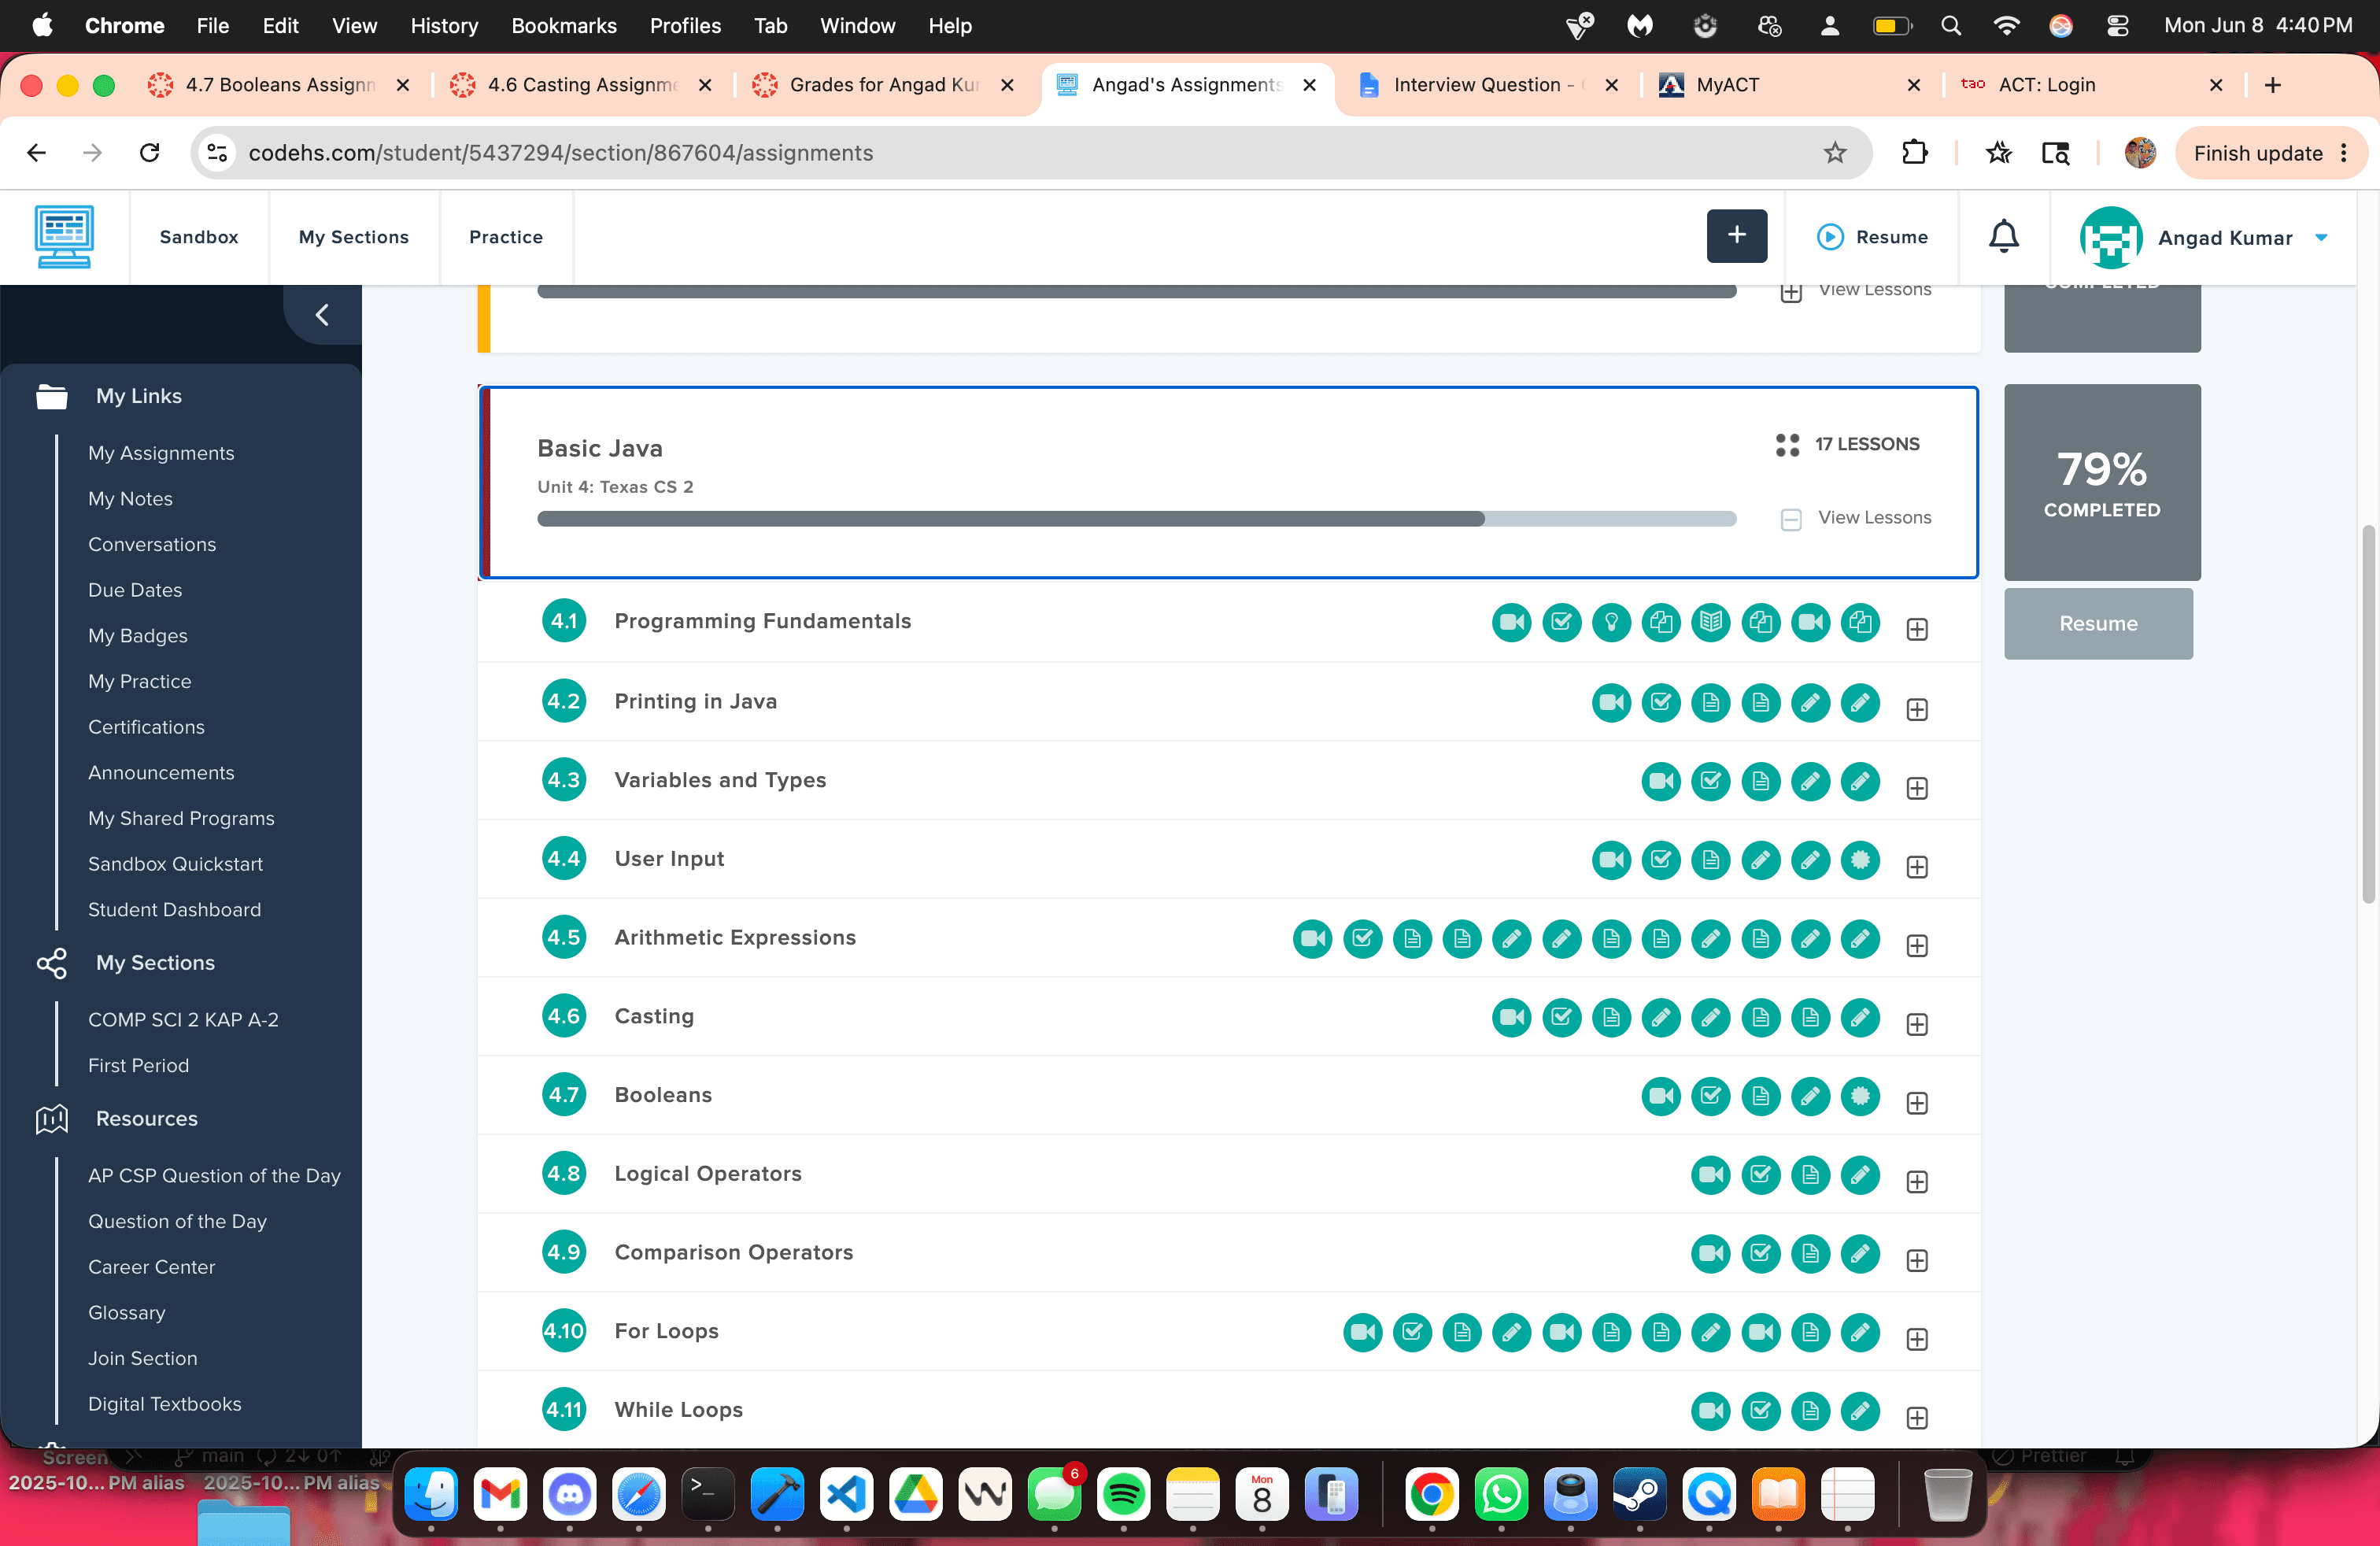Click the Finish update button
Screen dimensions: 2380x1546
[x=2270, y=153]
